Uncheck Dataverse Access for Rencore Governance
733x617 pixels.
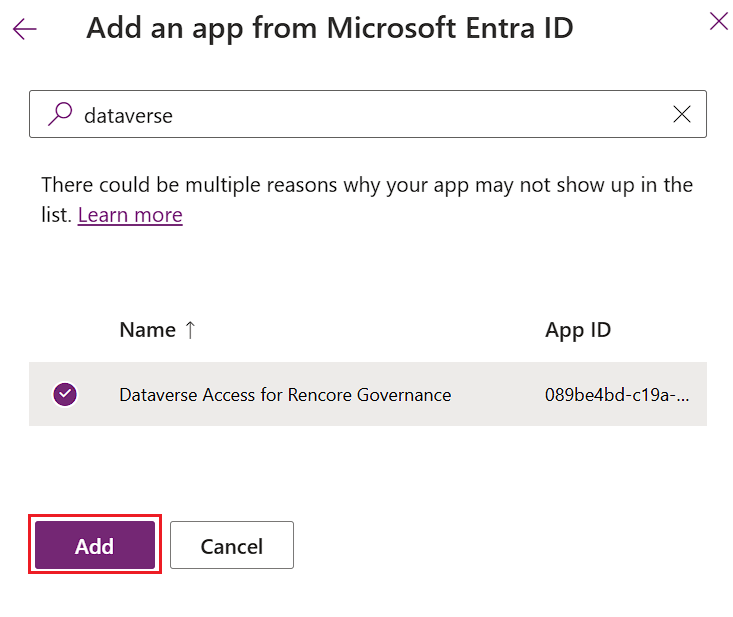tap(65, 394)
